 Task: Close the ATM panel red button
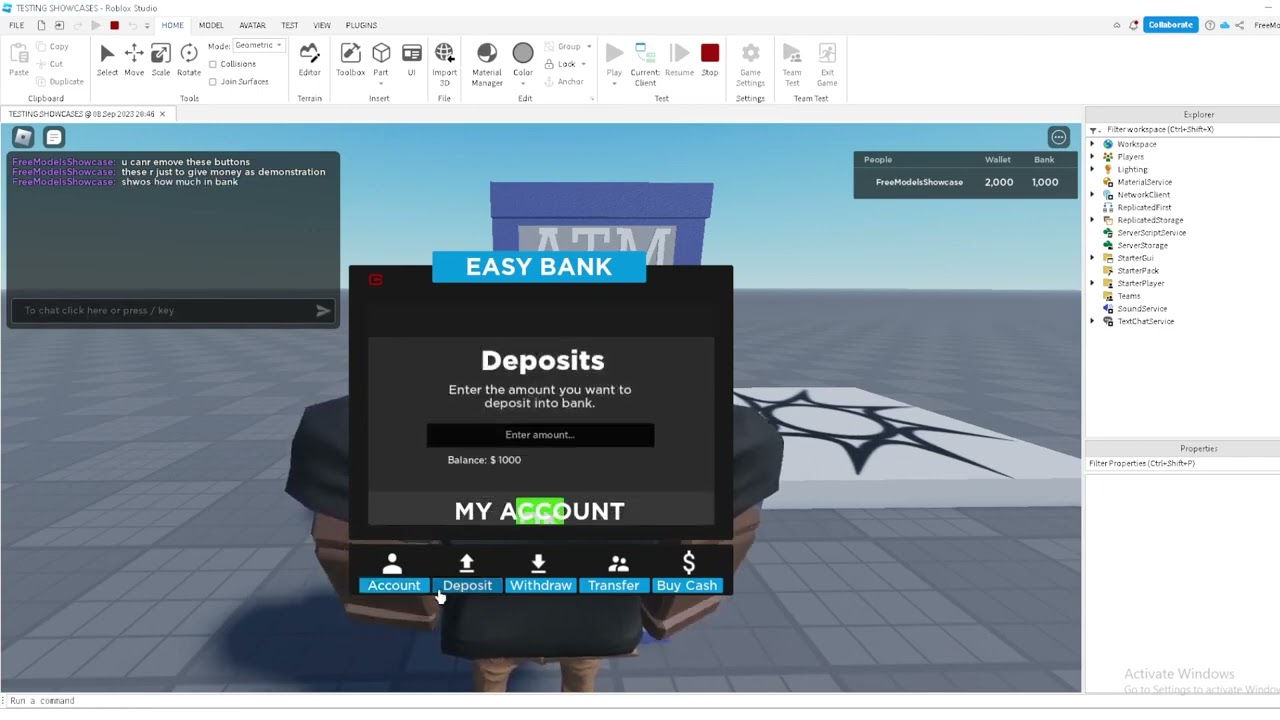376,280
